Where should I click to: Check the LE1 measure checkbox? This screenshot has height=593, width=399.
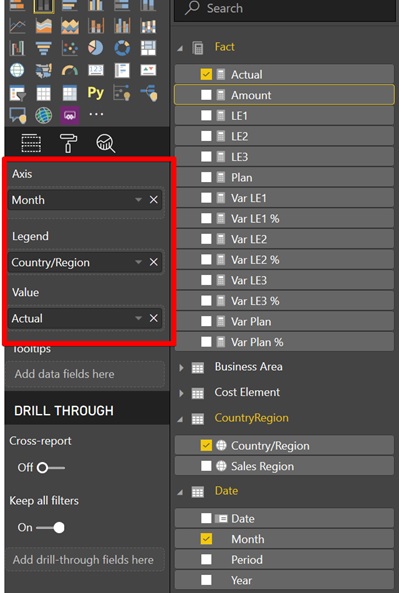click(x=206, y=115)
